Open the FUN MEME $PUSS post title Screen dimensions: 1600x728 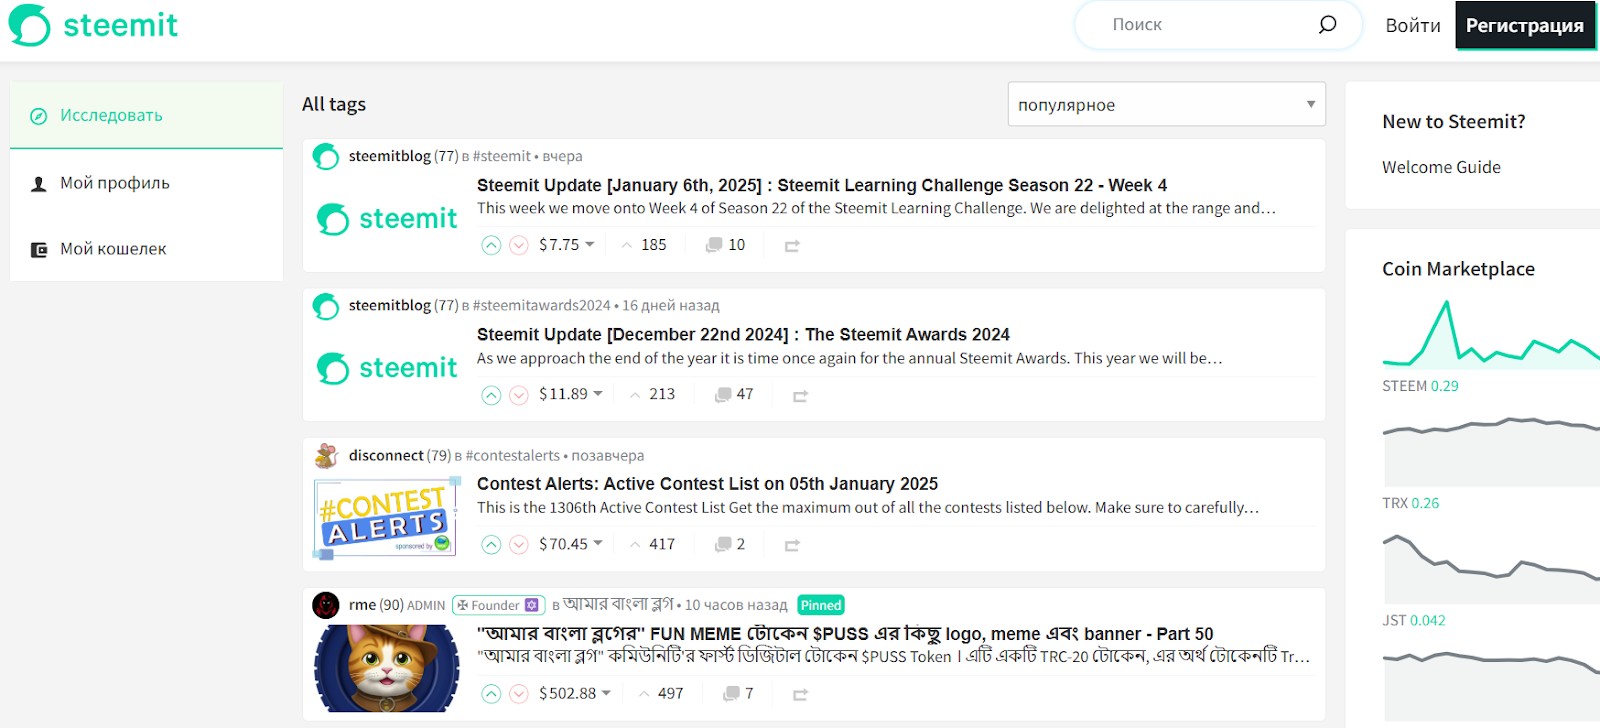(845, 634)
